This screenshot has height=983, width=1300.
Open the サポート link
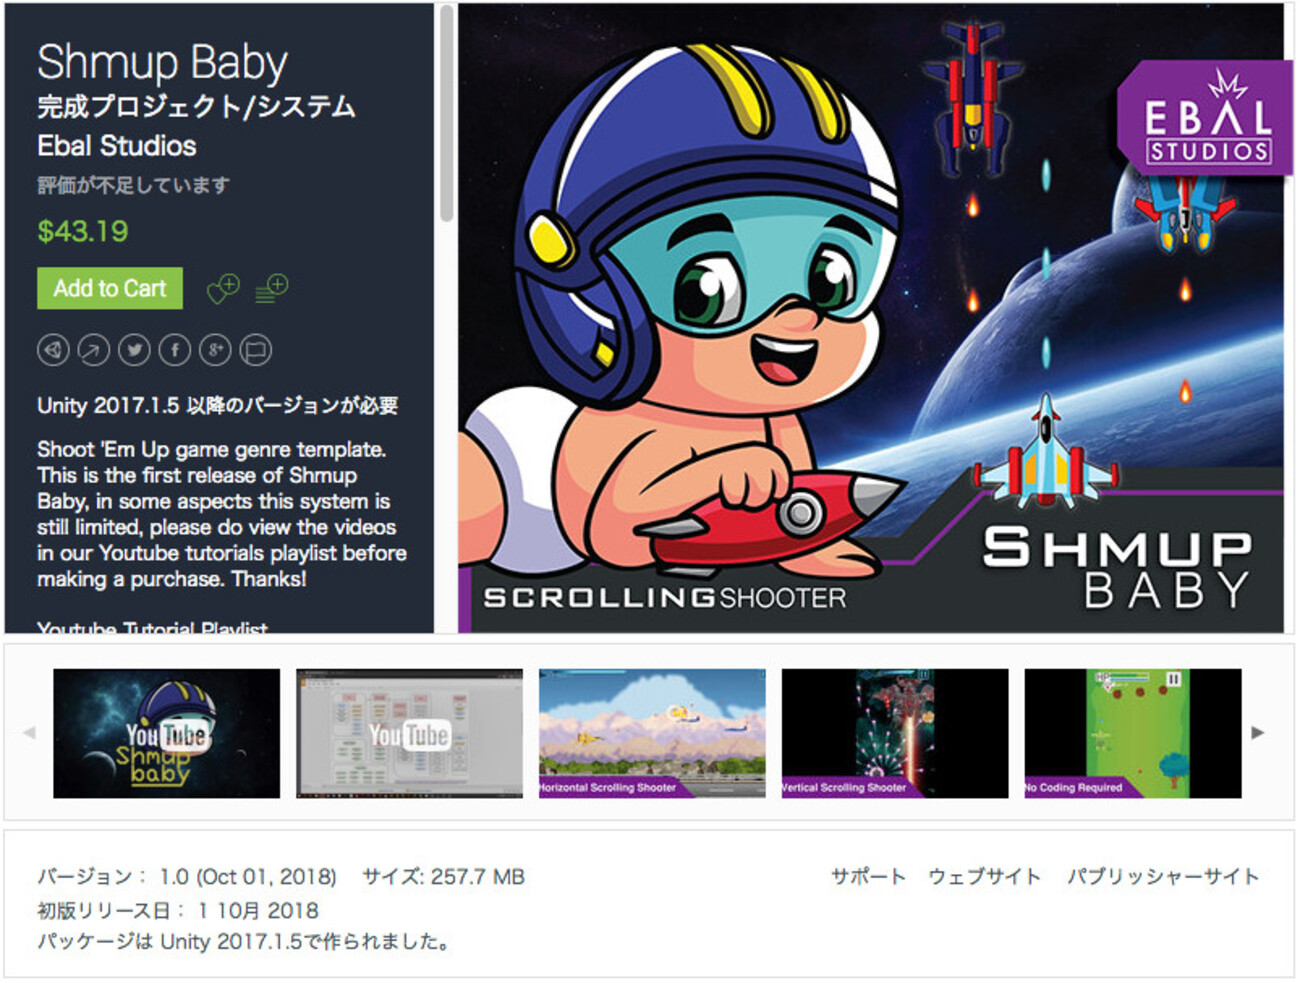point(868,877)
